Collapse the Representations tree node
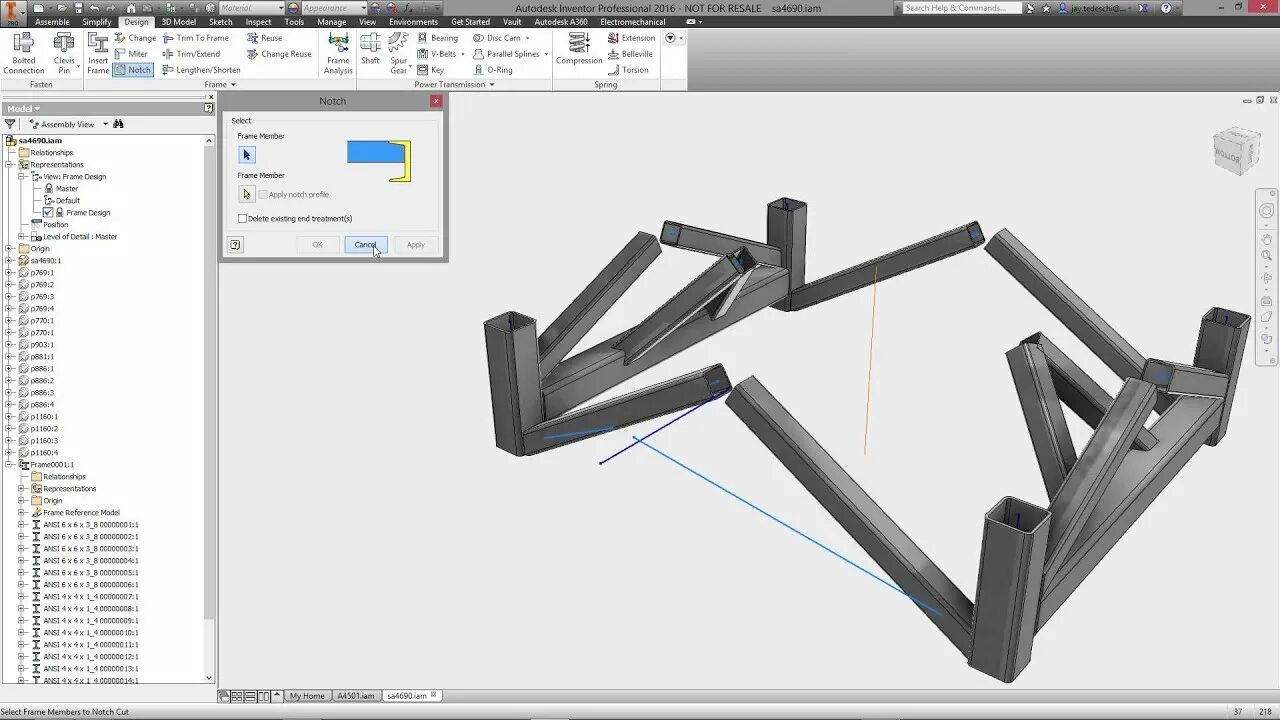1280x720 pixels. pyautogui.click(x=10, y=164)
